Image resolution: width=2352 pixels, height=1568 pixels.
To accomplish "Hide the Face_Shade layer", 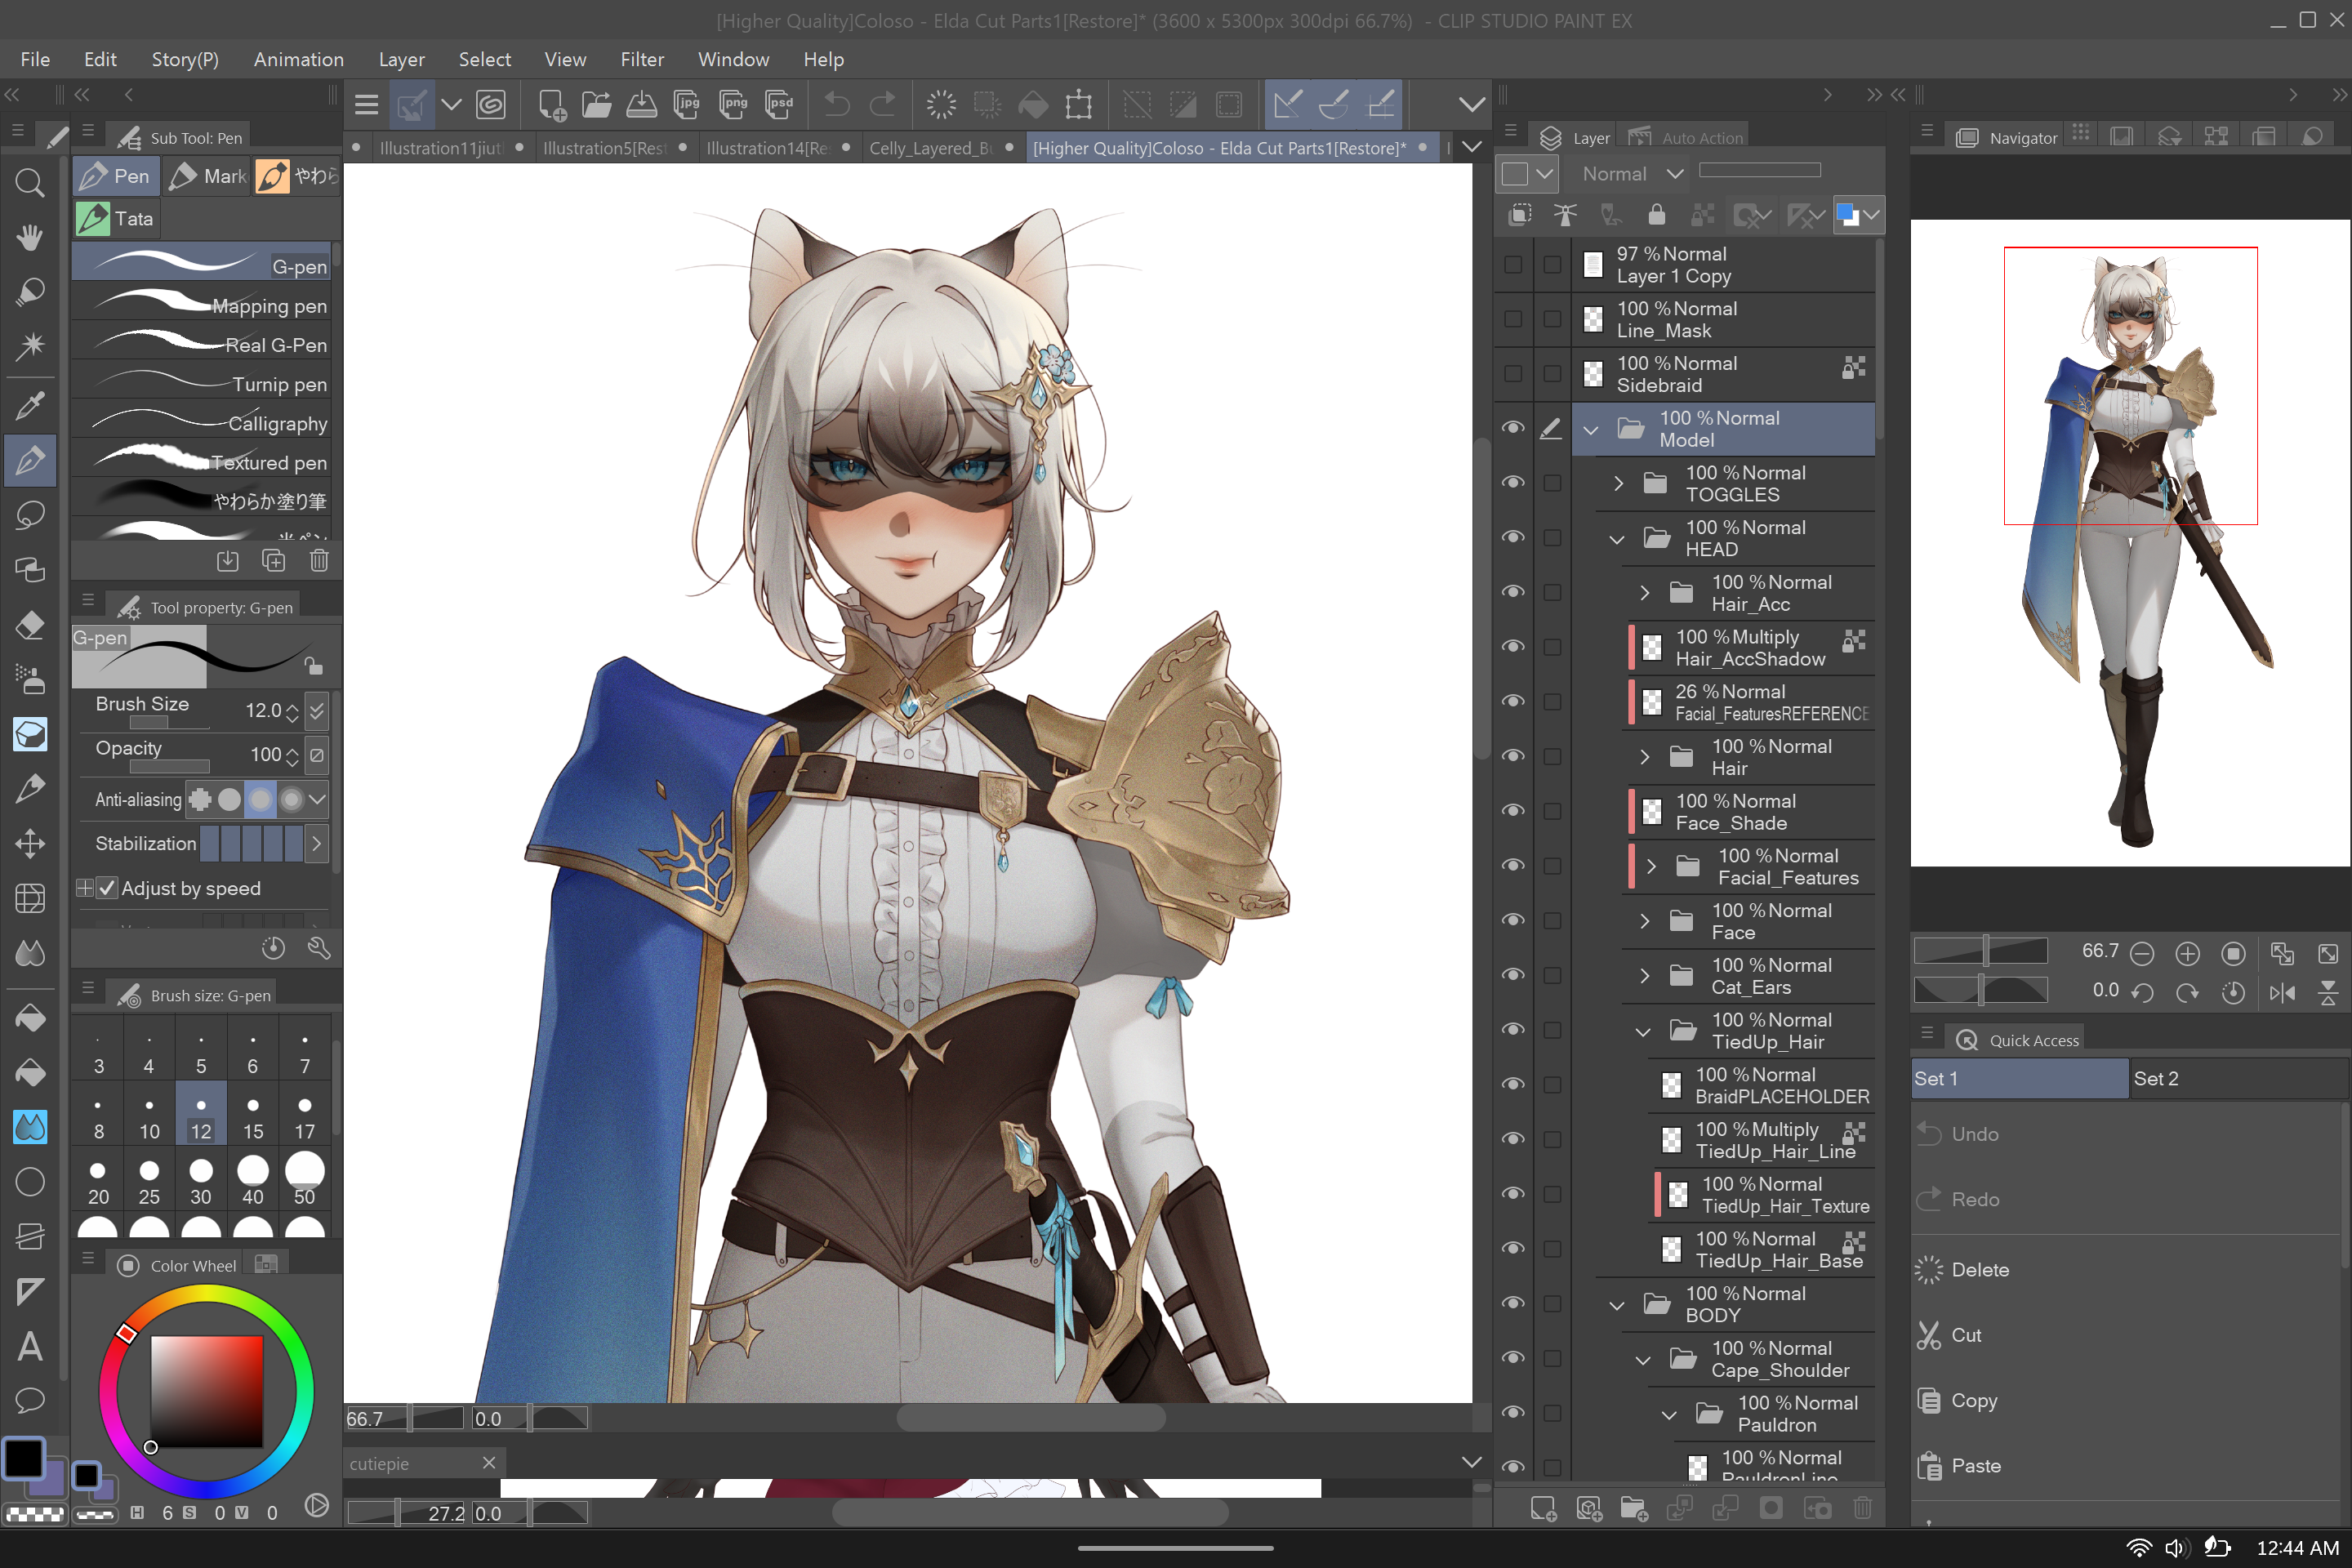I will click(x=1513, y=811).
